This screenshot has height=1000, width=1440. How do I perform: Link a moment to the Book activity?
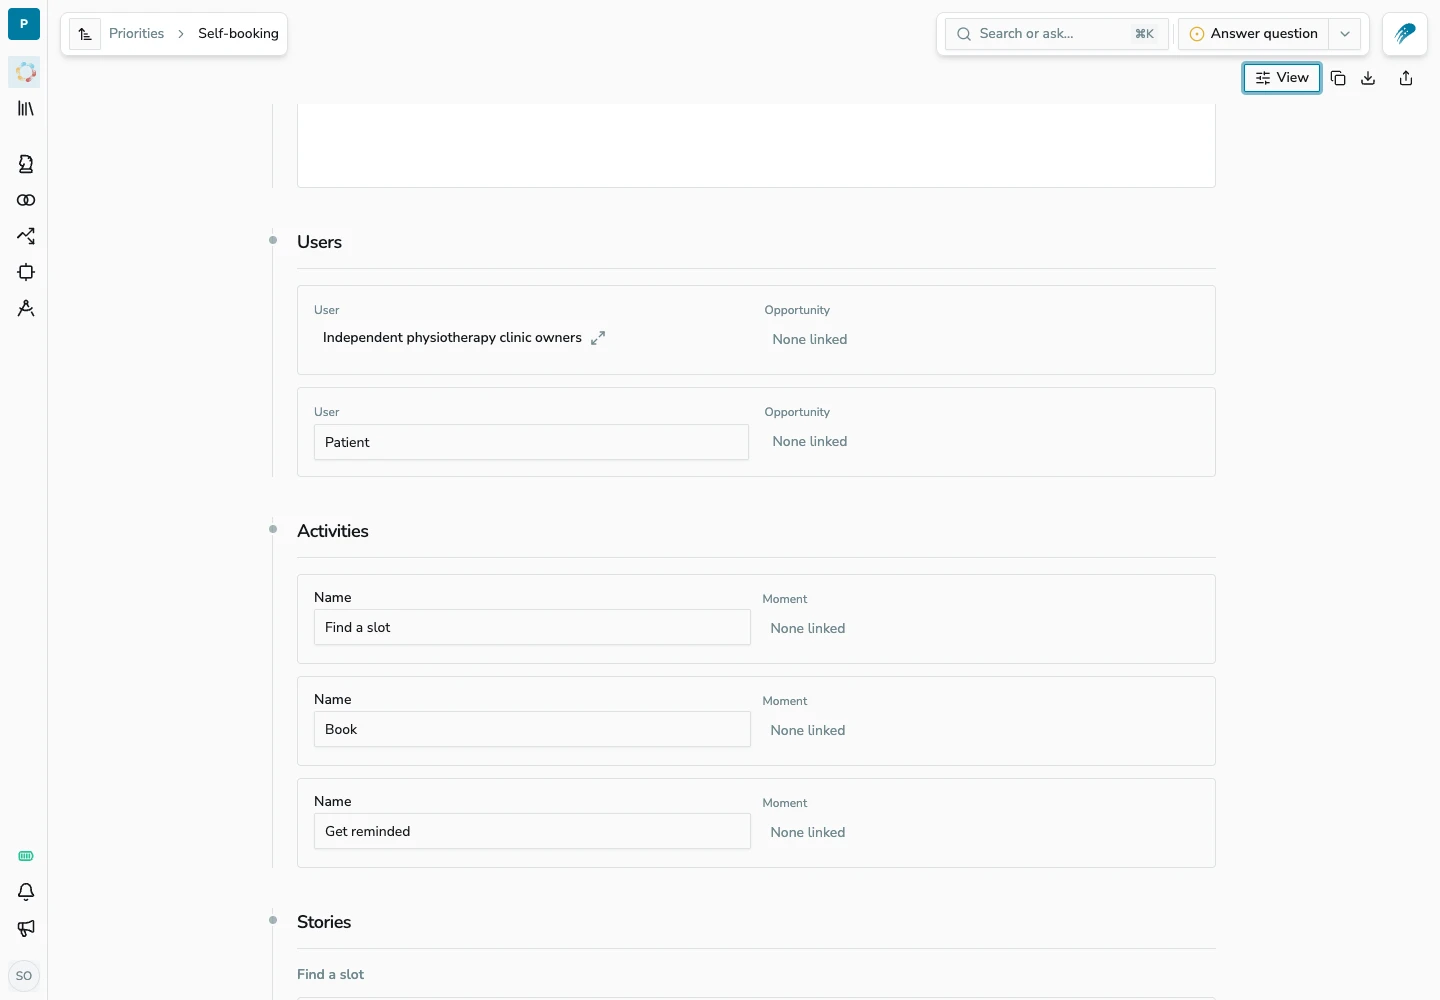pos(808,731)
